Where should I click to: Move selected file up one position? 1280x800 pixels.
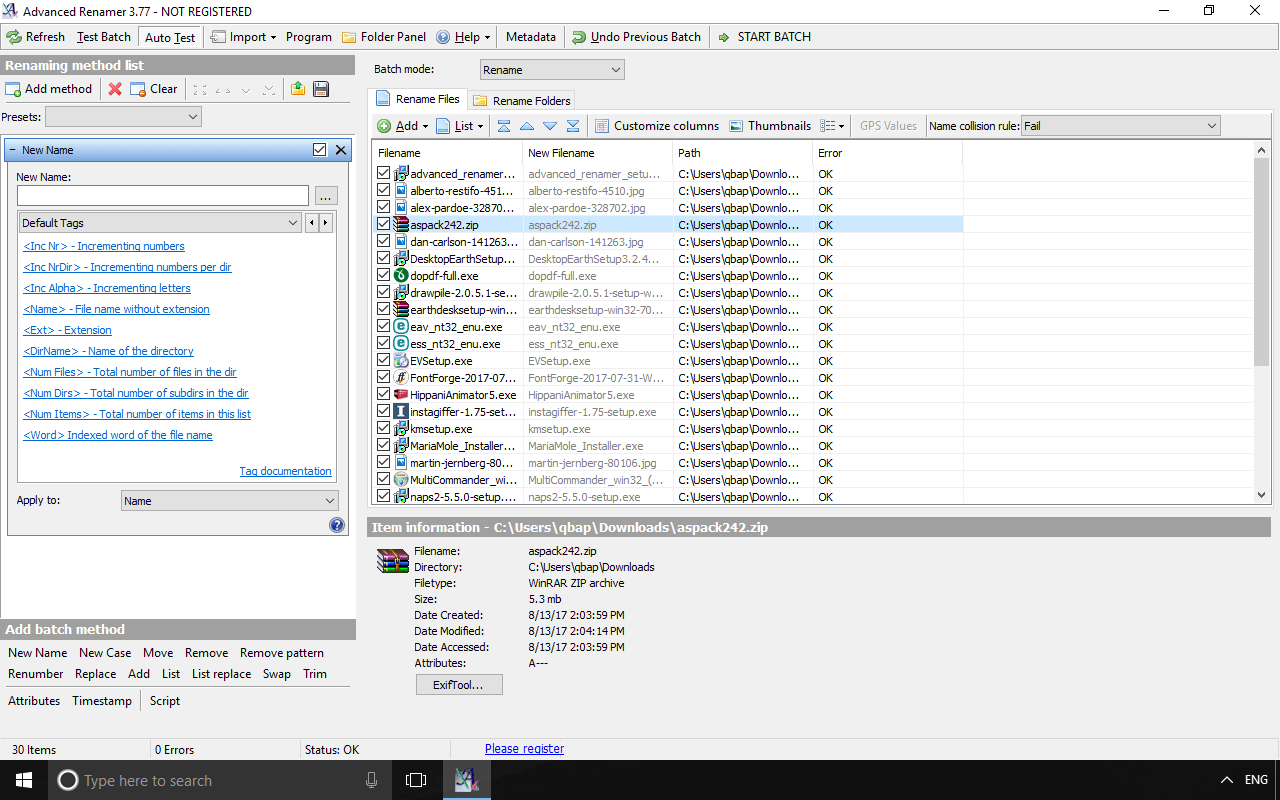(527, 126)
